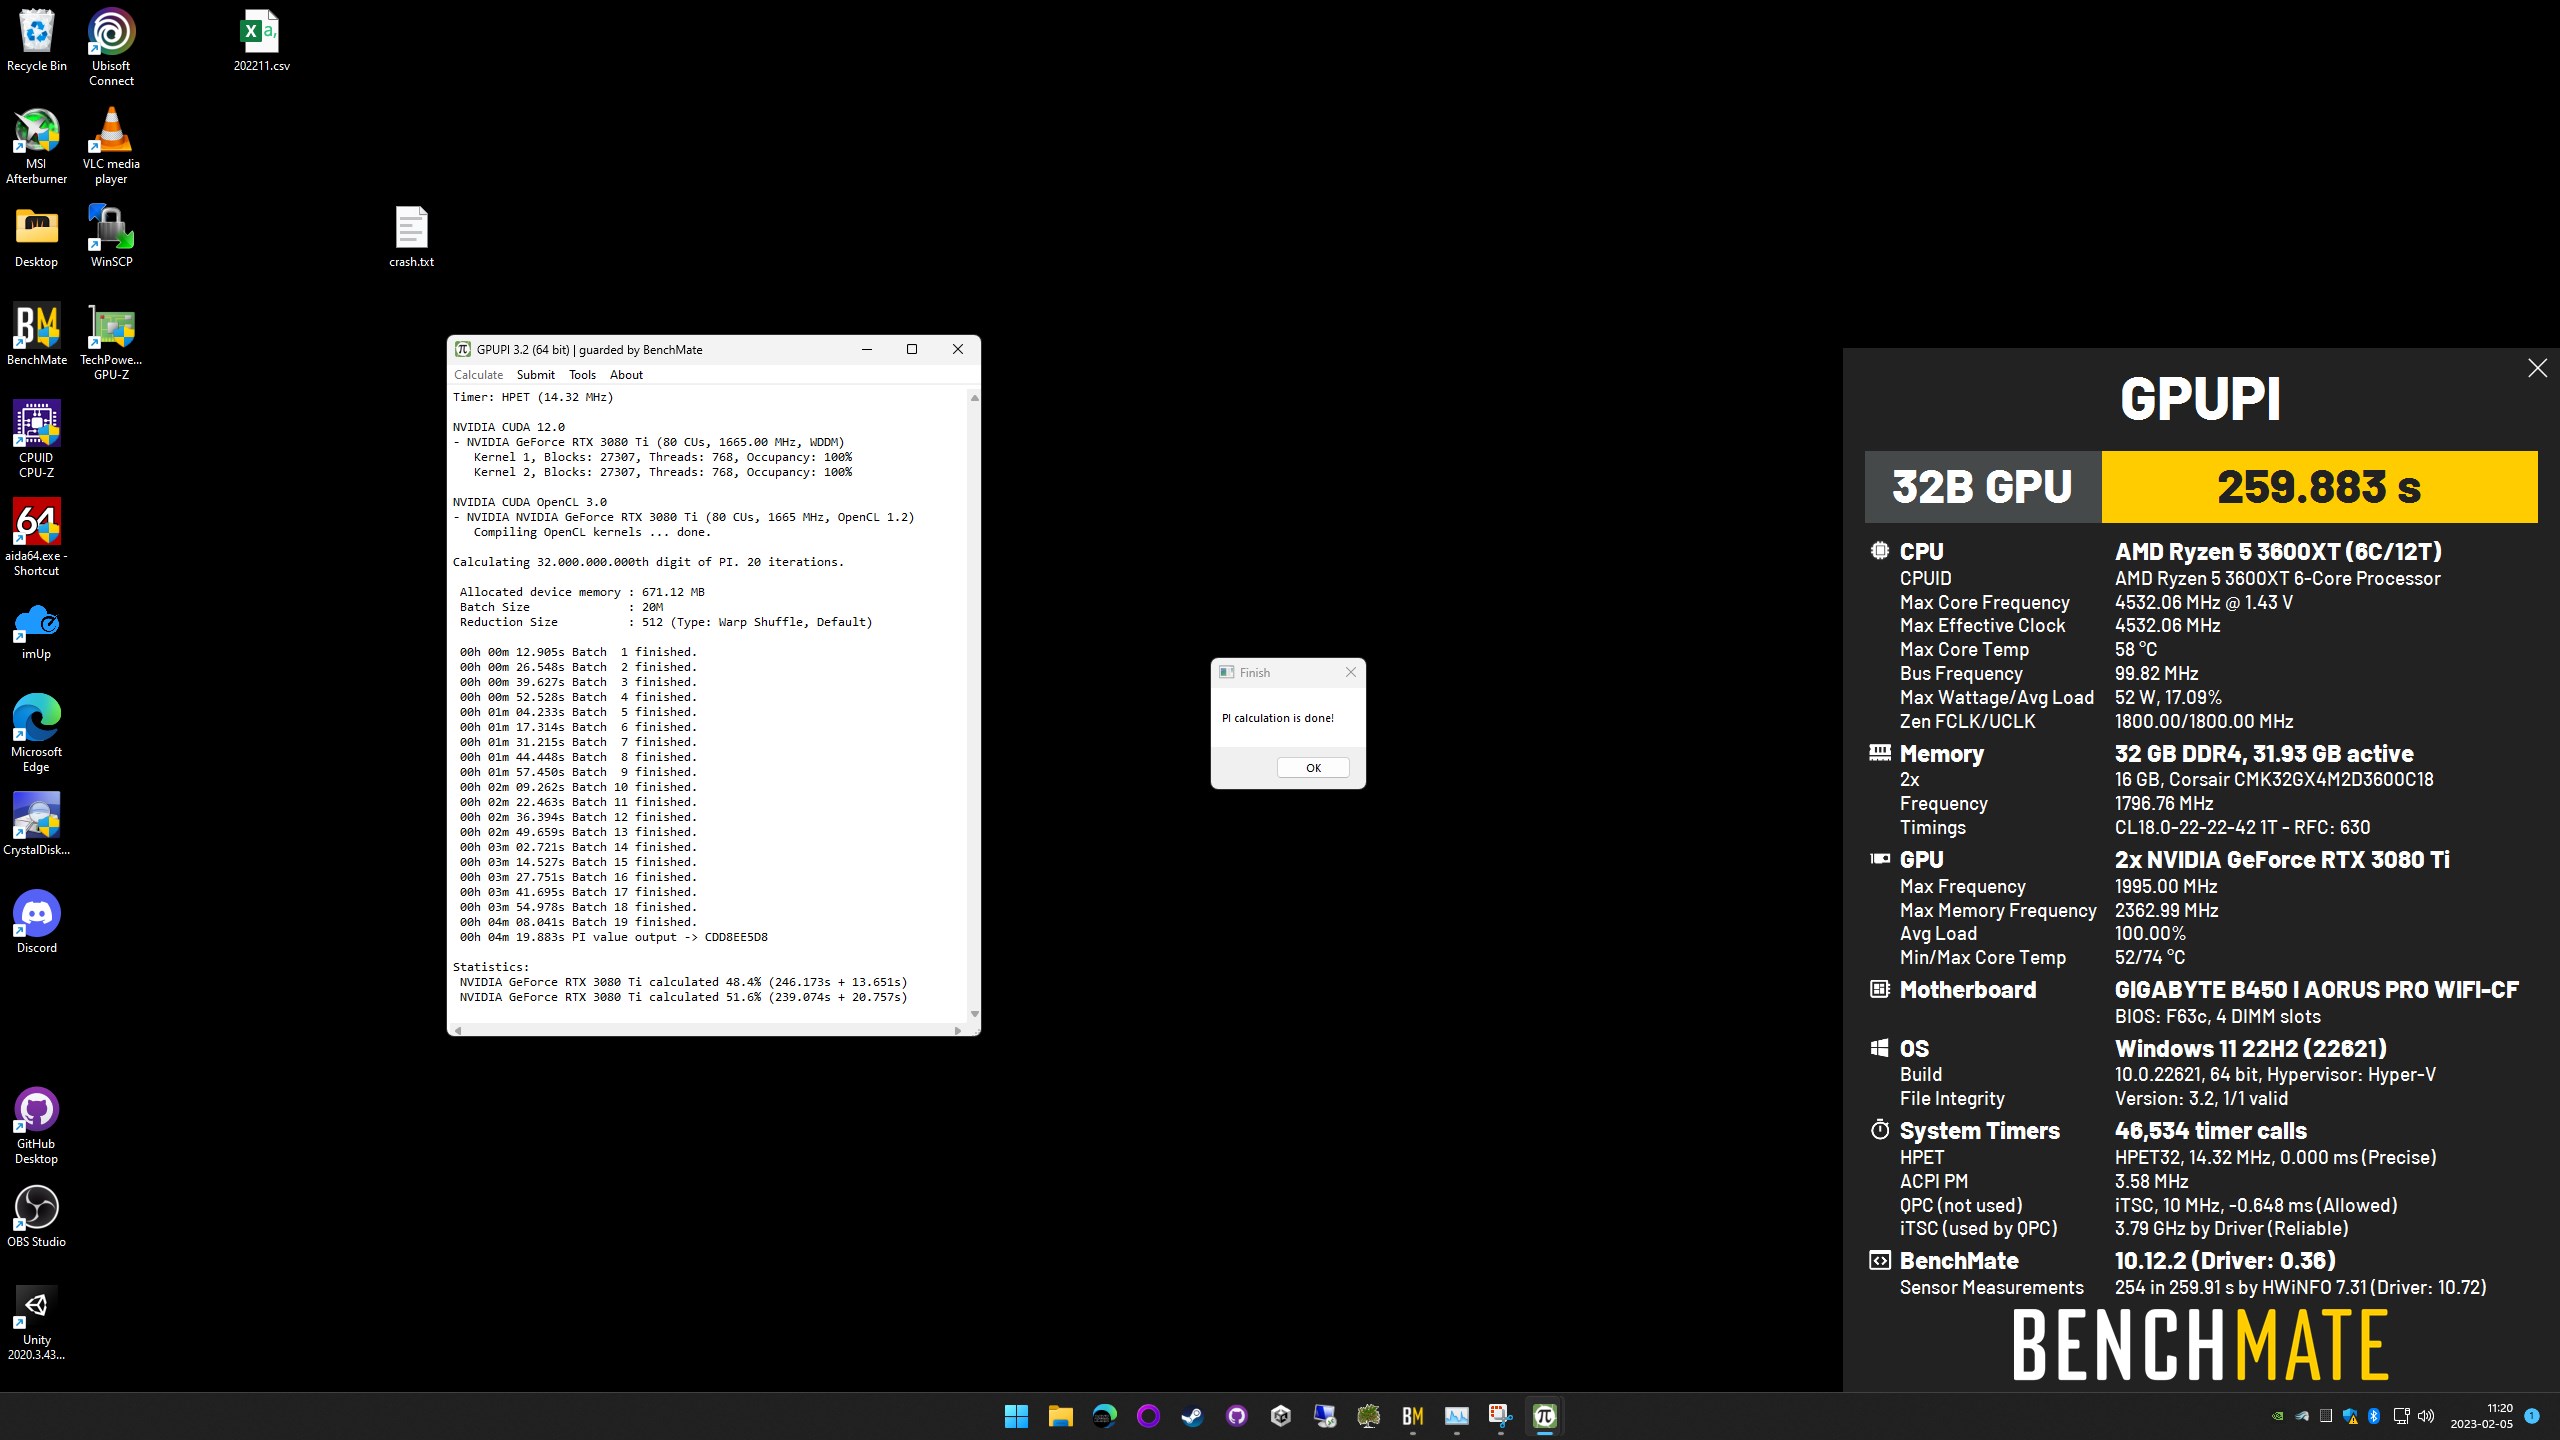2560x1440 pixels.
Task: Open the Windows Start menu
Action: (1016, 1416)
